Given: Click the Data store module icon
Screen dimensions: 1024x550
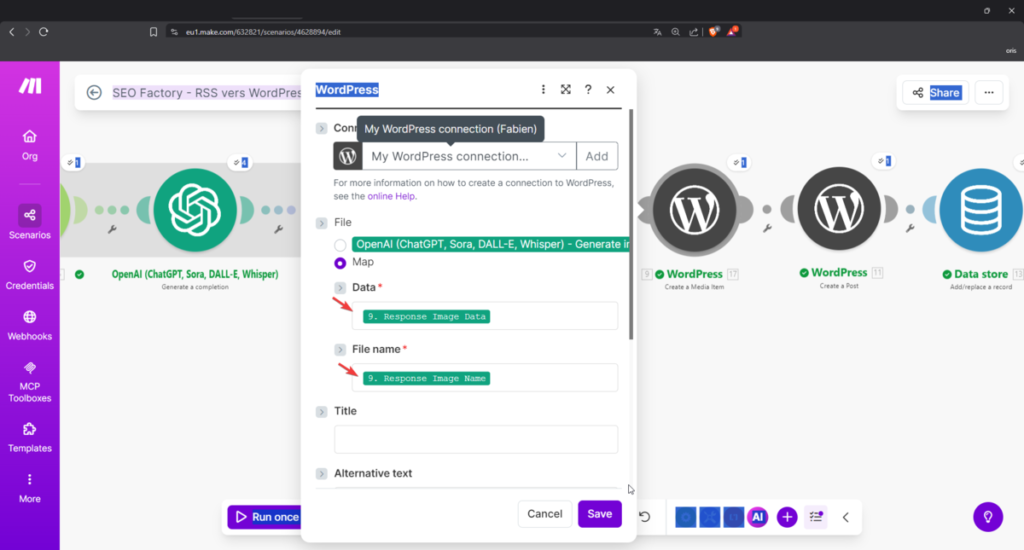Looking at the screenshot, I should 974,208.
